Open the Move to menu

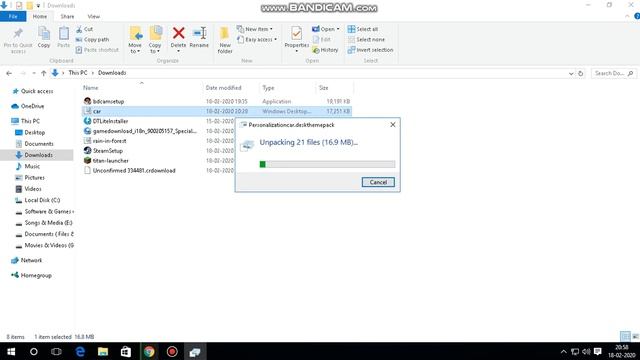click(135, 40)
